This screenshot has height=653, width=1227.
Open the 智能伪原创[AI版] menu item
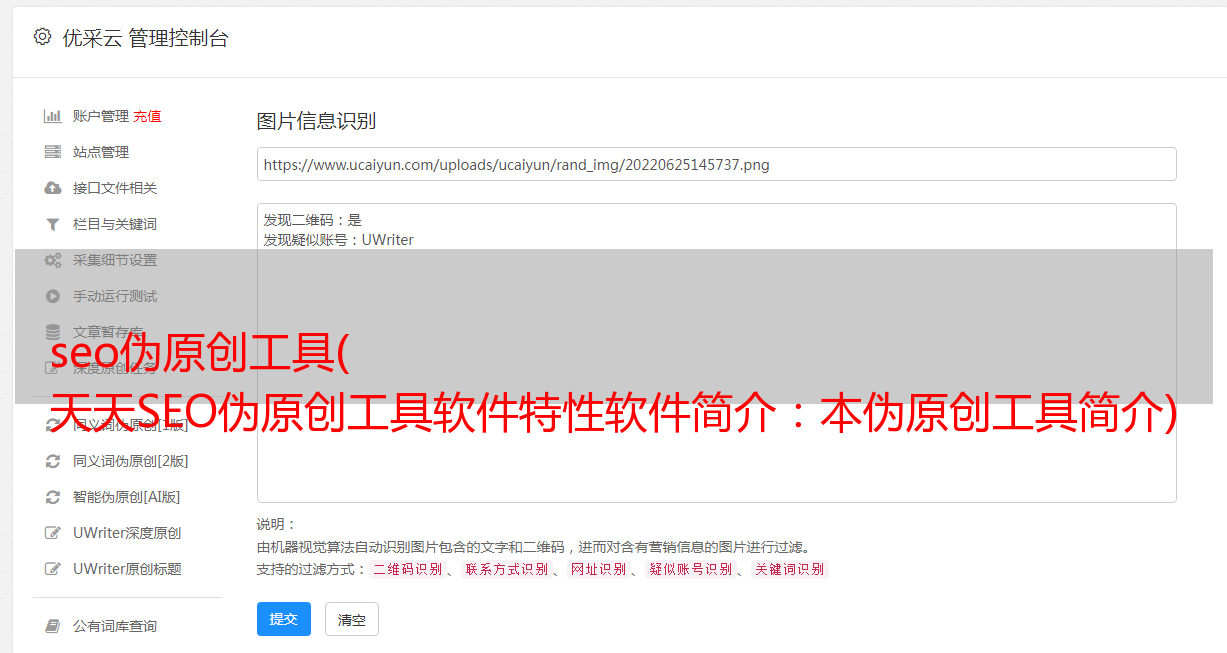click(x=126, y=497)
